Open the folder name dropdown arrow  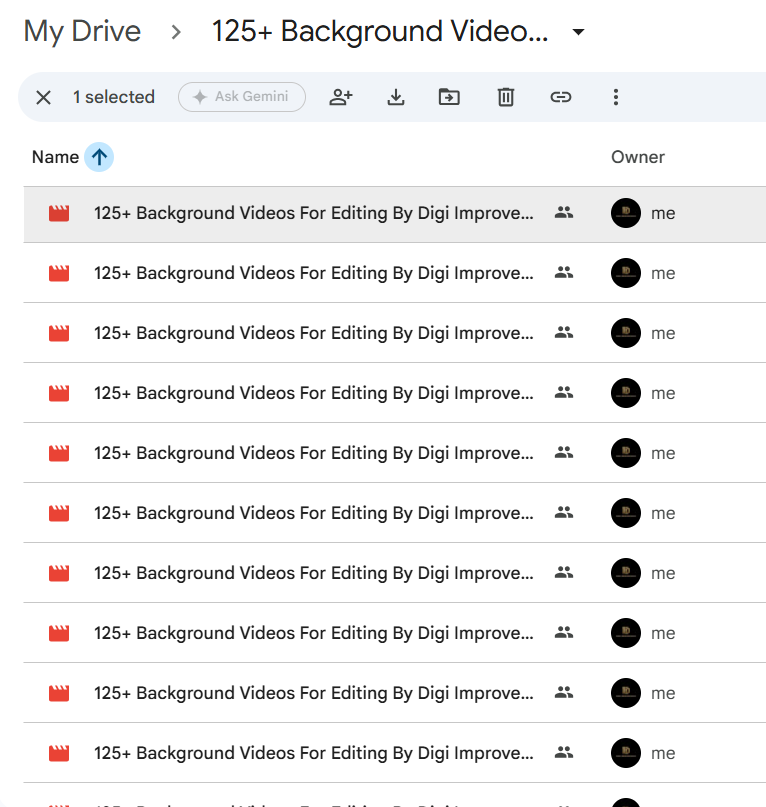578,32
